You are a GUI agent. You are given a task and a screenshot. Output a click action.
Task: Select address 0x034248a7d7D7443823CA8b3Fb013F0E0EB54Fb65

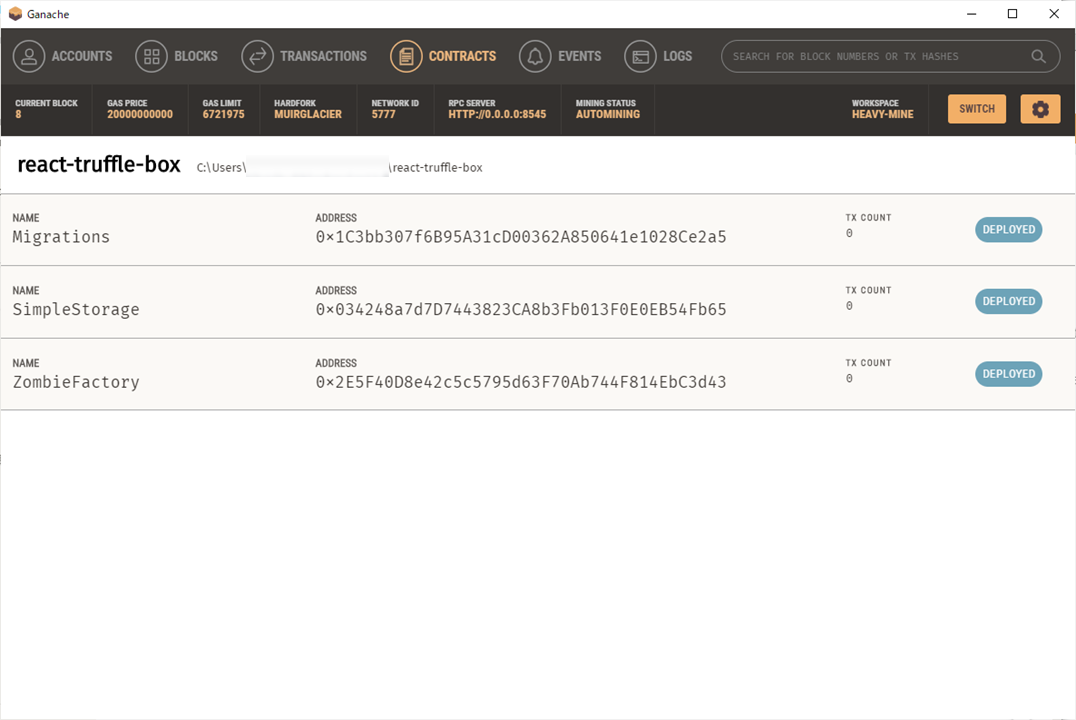coord(521,310)
